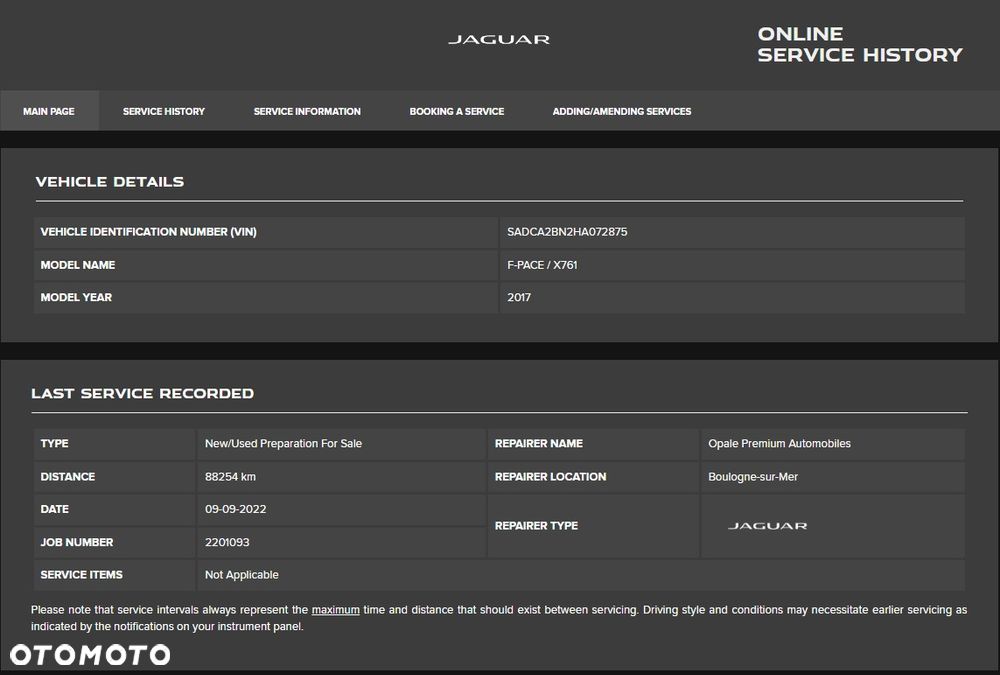The image size is (1000, 675).
Task: Click the REPAIRER NAME label
Action: tap(539, 443)
